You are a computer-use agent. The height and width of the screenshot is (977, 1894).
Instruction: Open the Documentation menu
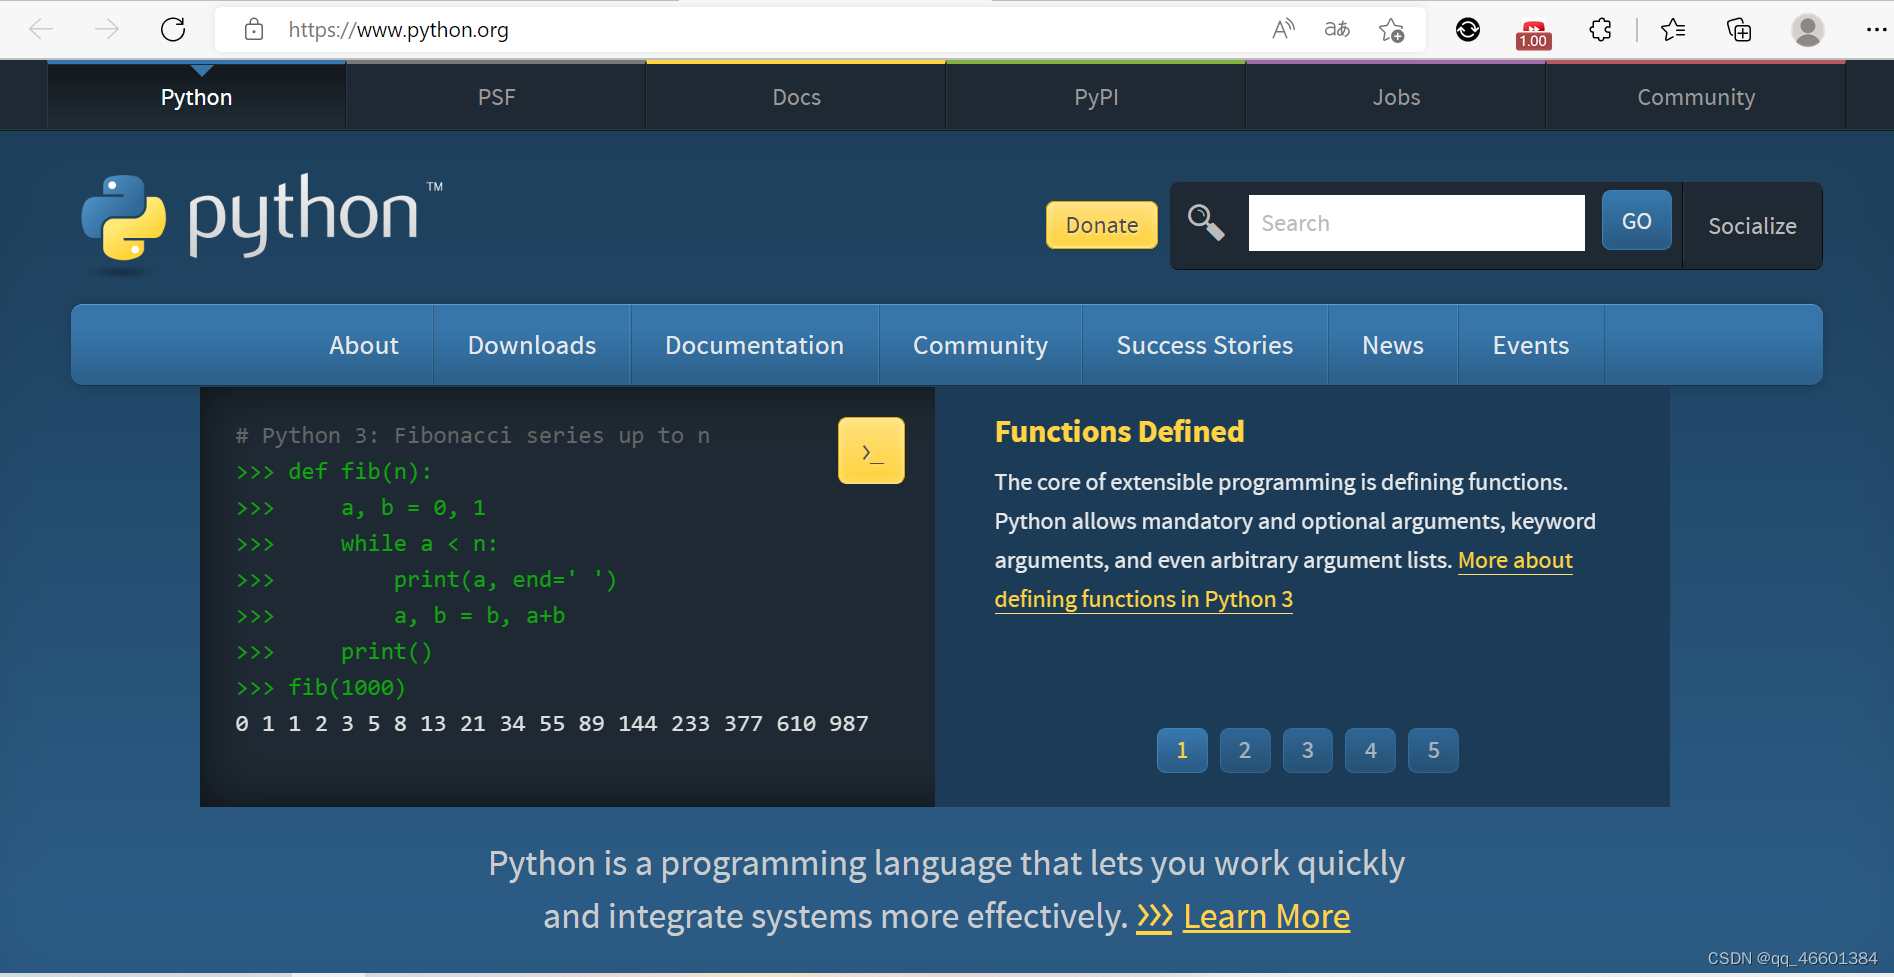[x=755, y=345]
